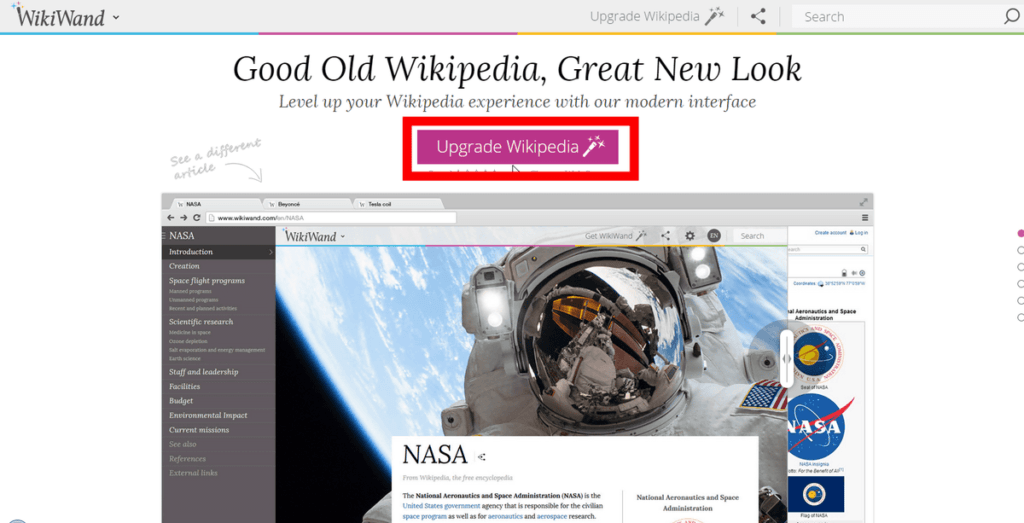Click the preview browser back arrow

pyautogui.click(x=171, y=218)
